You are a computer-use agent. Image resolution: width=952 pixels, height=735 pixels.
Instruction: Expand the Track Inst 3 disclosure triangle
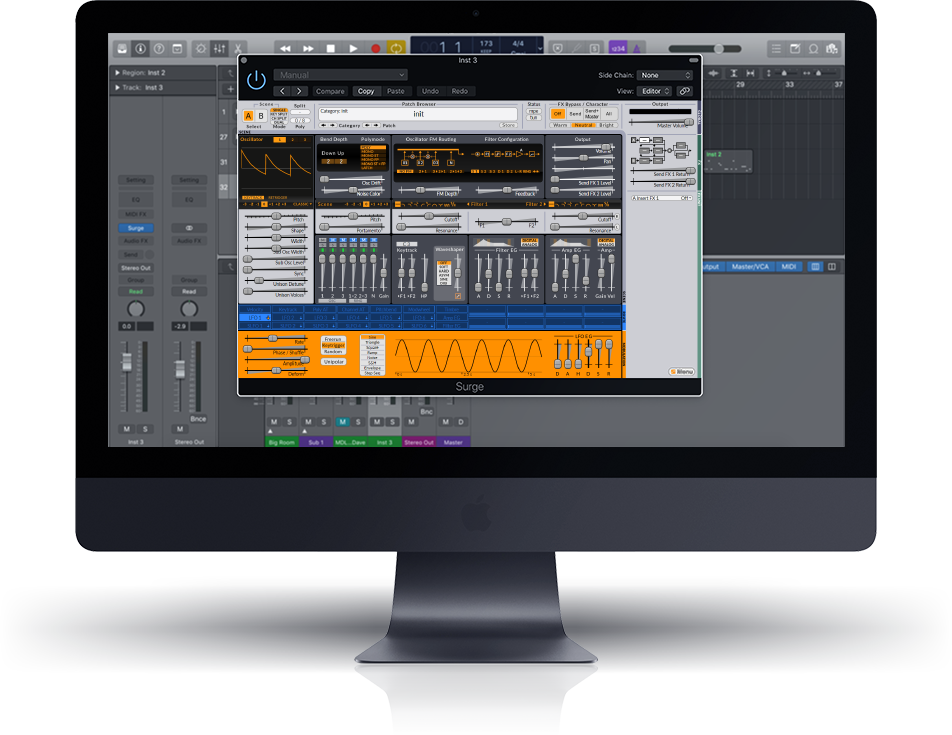(x=118, y=87)
